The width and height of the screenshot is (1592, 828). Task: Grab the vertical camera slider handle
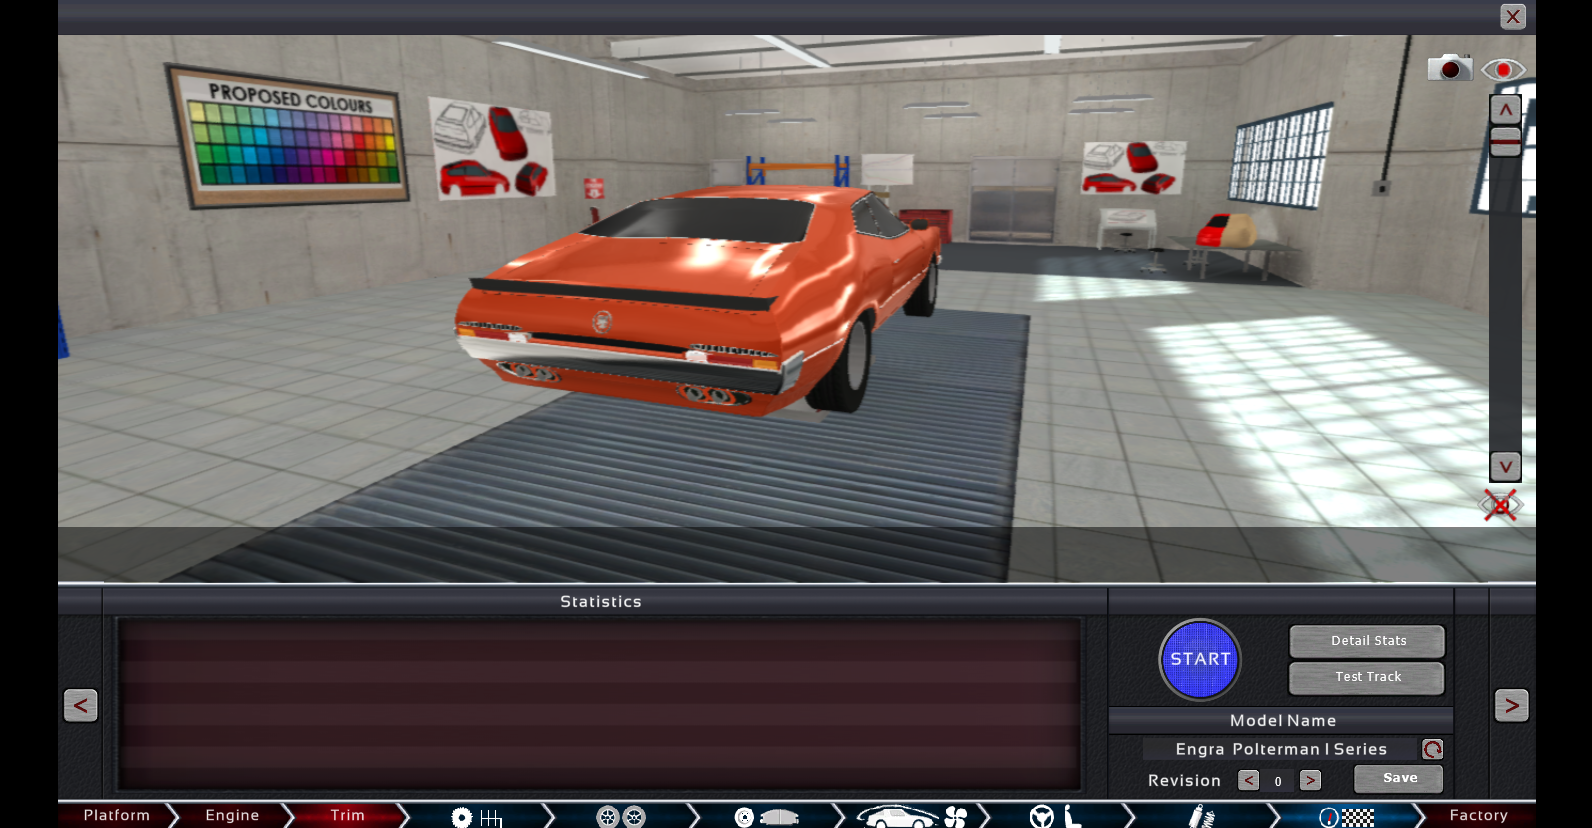1505,141
